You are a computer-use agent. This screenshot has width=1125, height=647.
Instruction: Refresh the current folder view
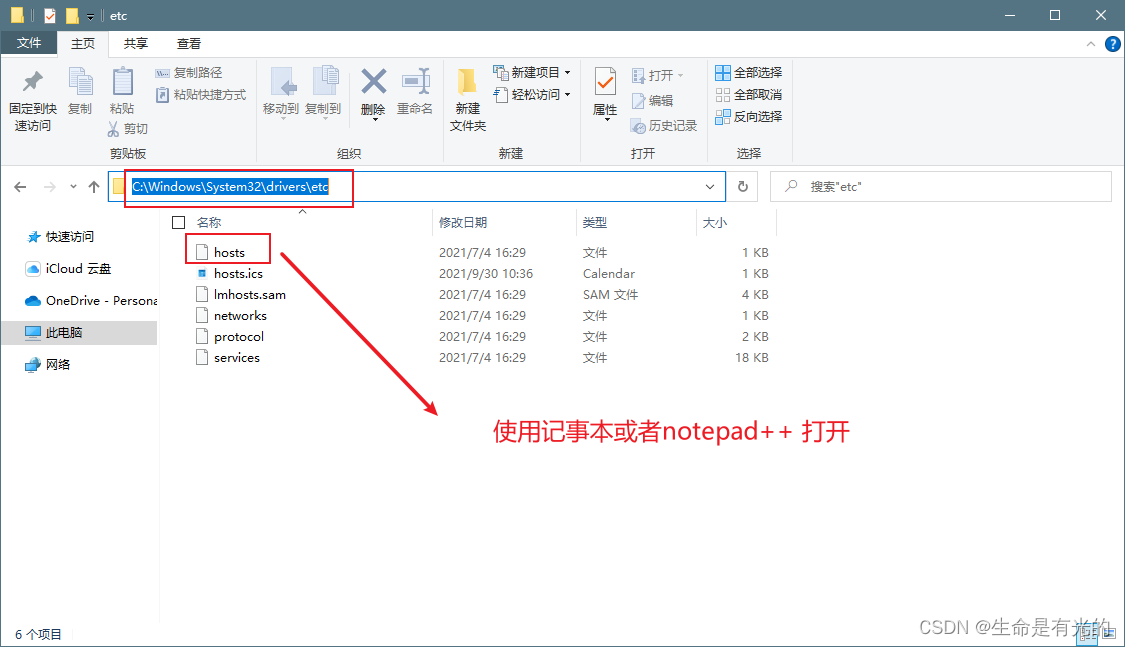tap(742, 187)
